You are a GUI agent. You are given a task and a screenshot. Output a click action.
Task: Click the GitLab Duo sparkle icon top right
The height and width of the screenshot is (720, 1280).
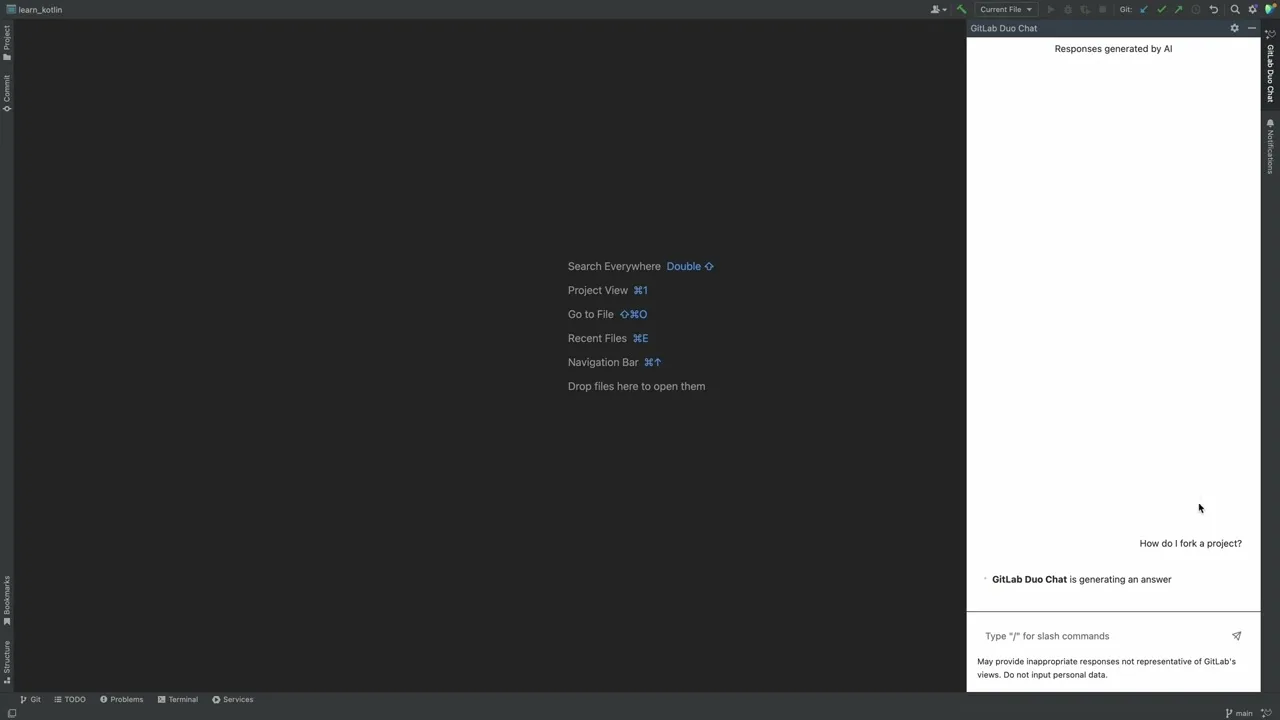pos(1270,36)
